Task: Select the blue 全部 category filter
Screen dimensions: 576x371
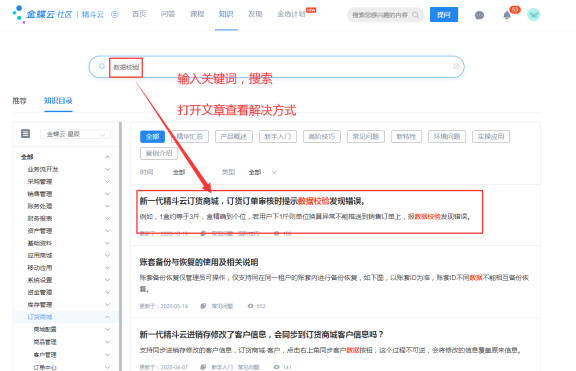Action: [152, 137]
